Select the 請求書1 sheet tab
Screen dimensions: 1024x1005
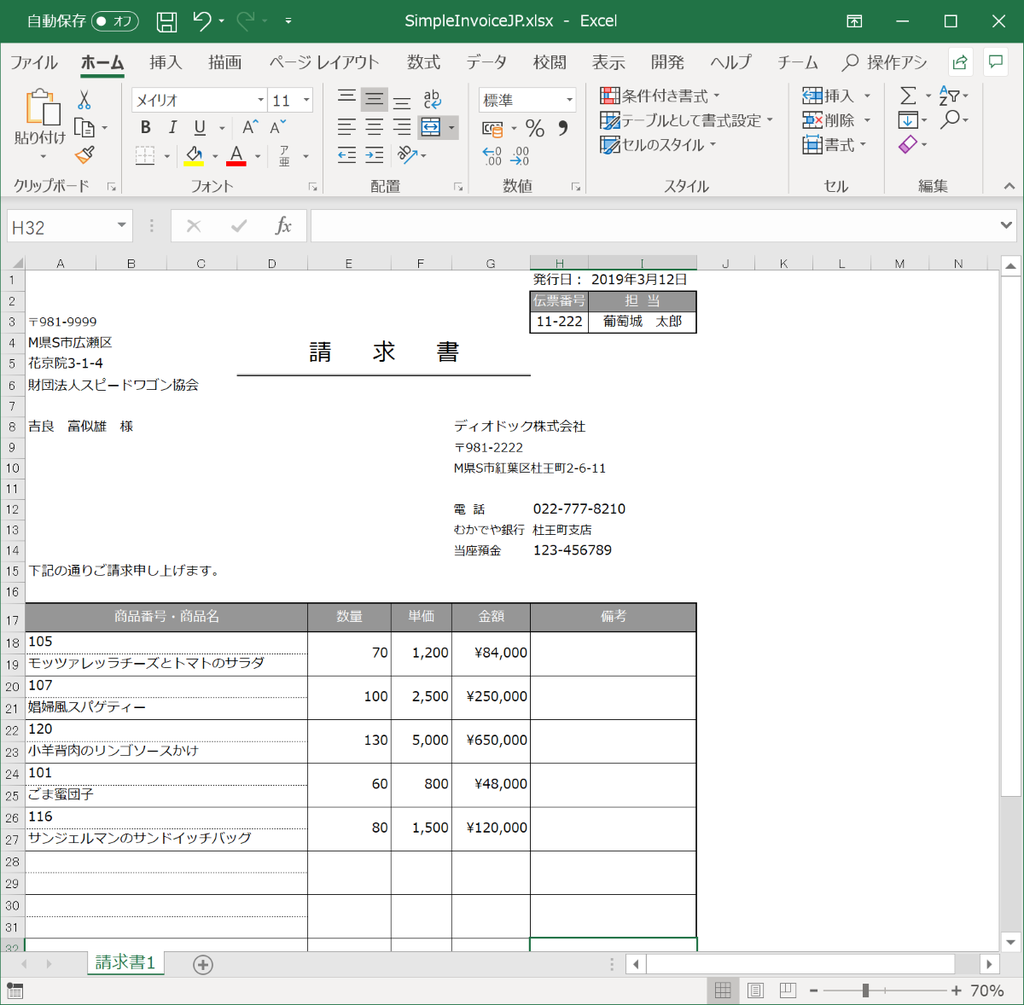pyautogui.click(x=125, y=963)
